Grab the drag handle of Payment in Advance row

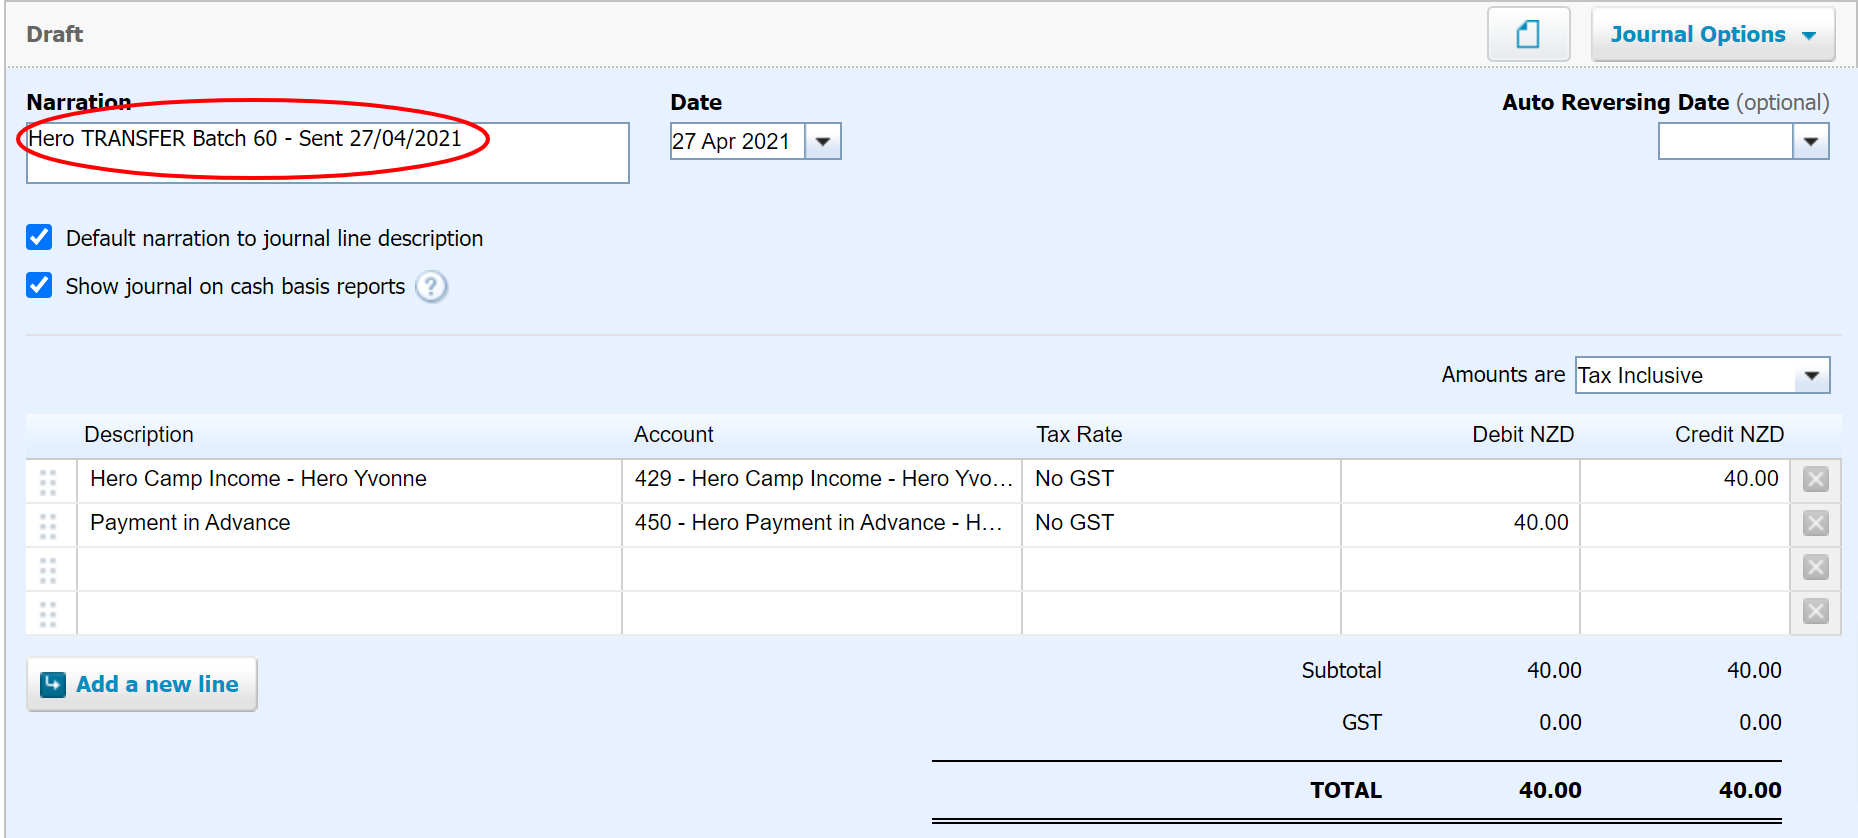(x=48, y=525)
